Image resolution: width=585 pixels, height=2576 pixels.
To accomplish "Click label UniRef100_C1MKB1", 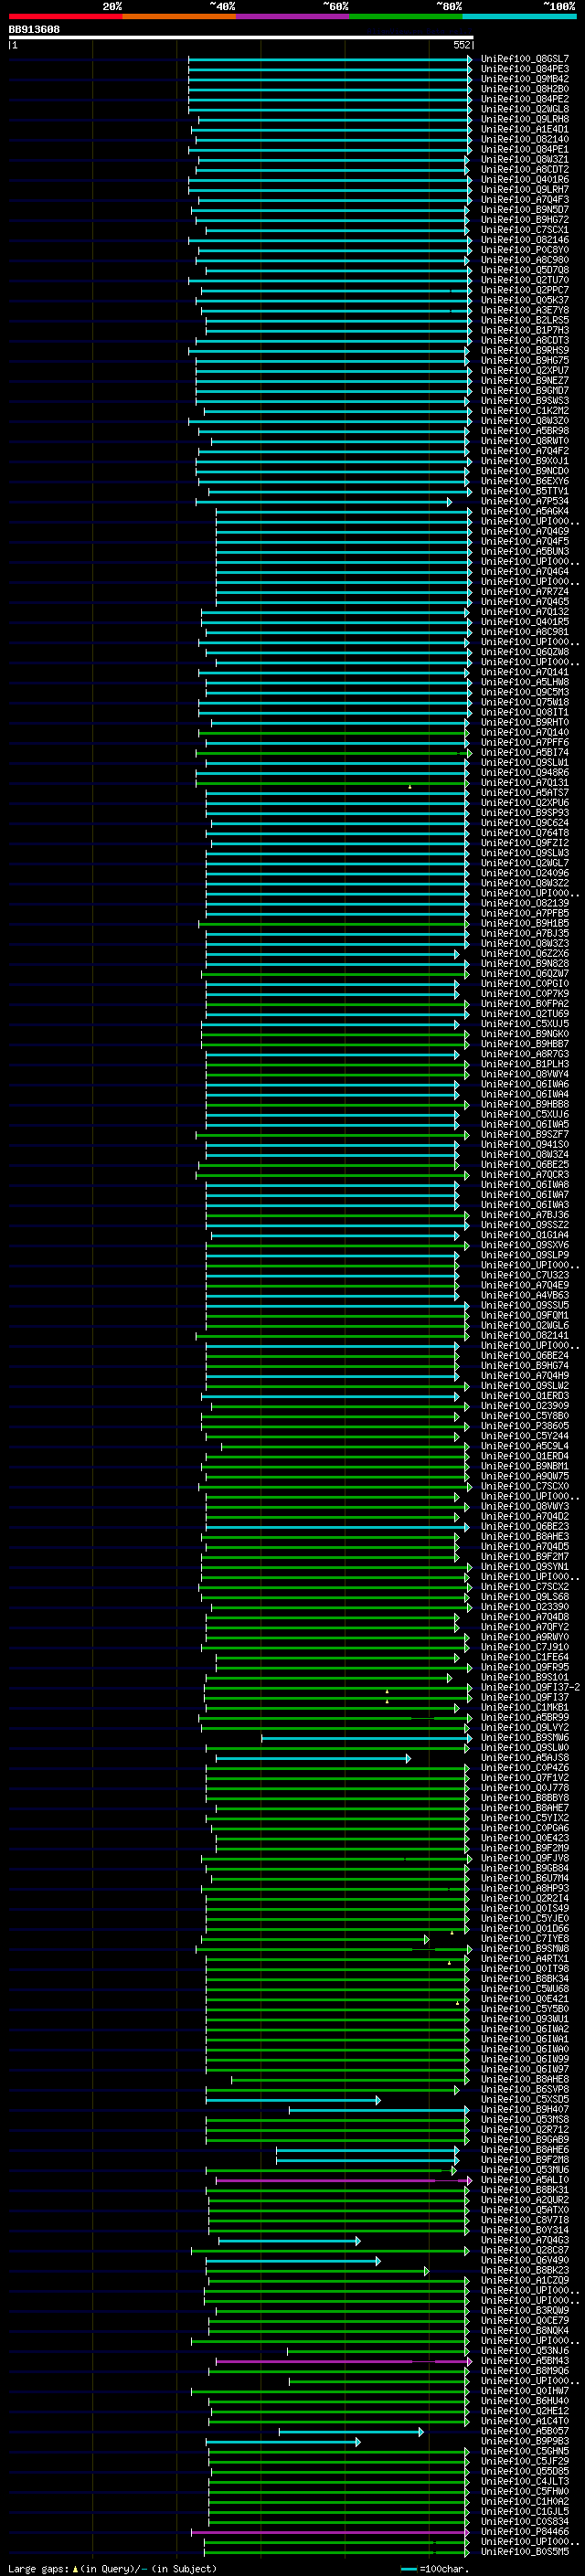I will click(525, 1707).
